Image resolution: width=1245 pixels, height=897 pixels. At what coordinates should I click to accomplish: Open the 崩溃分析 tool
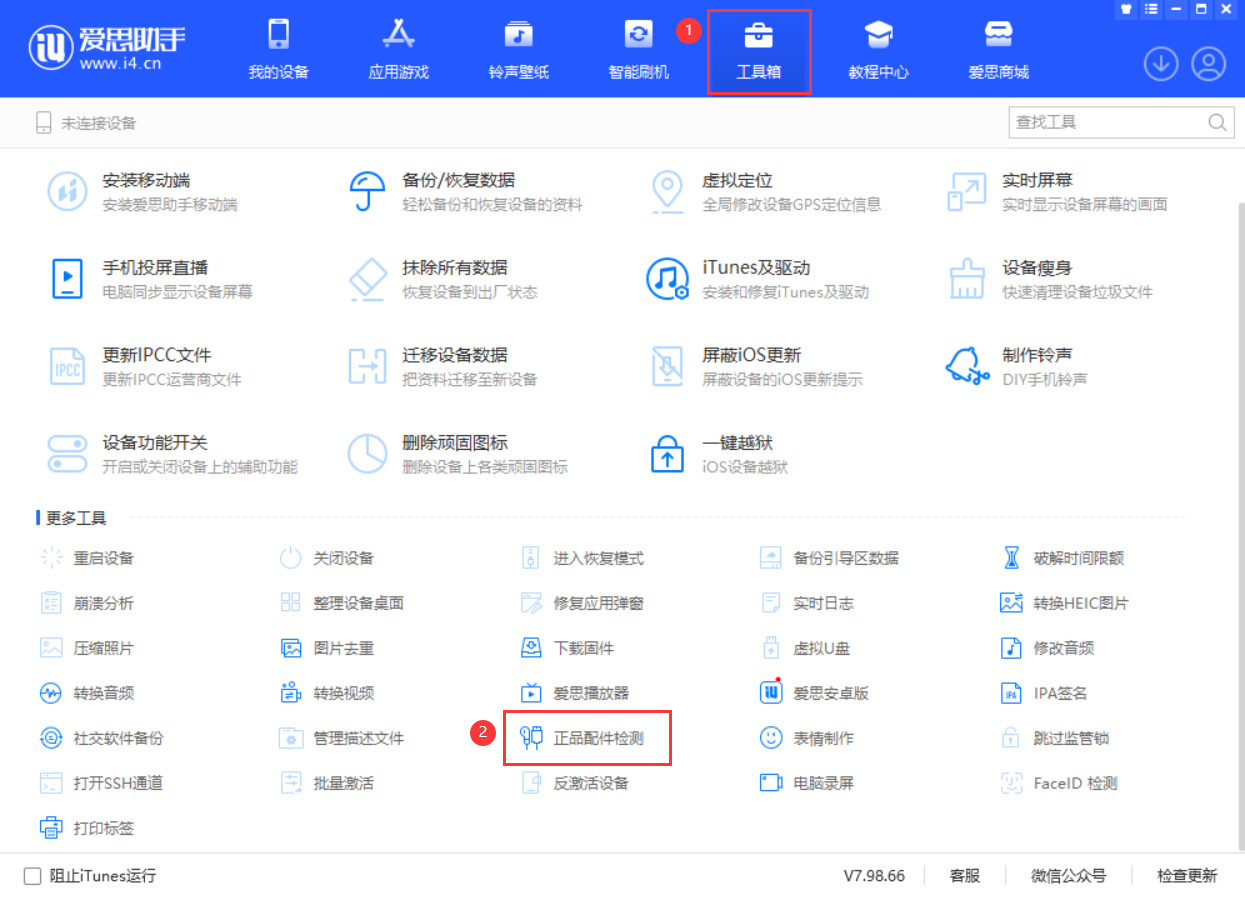(87, 603)
